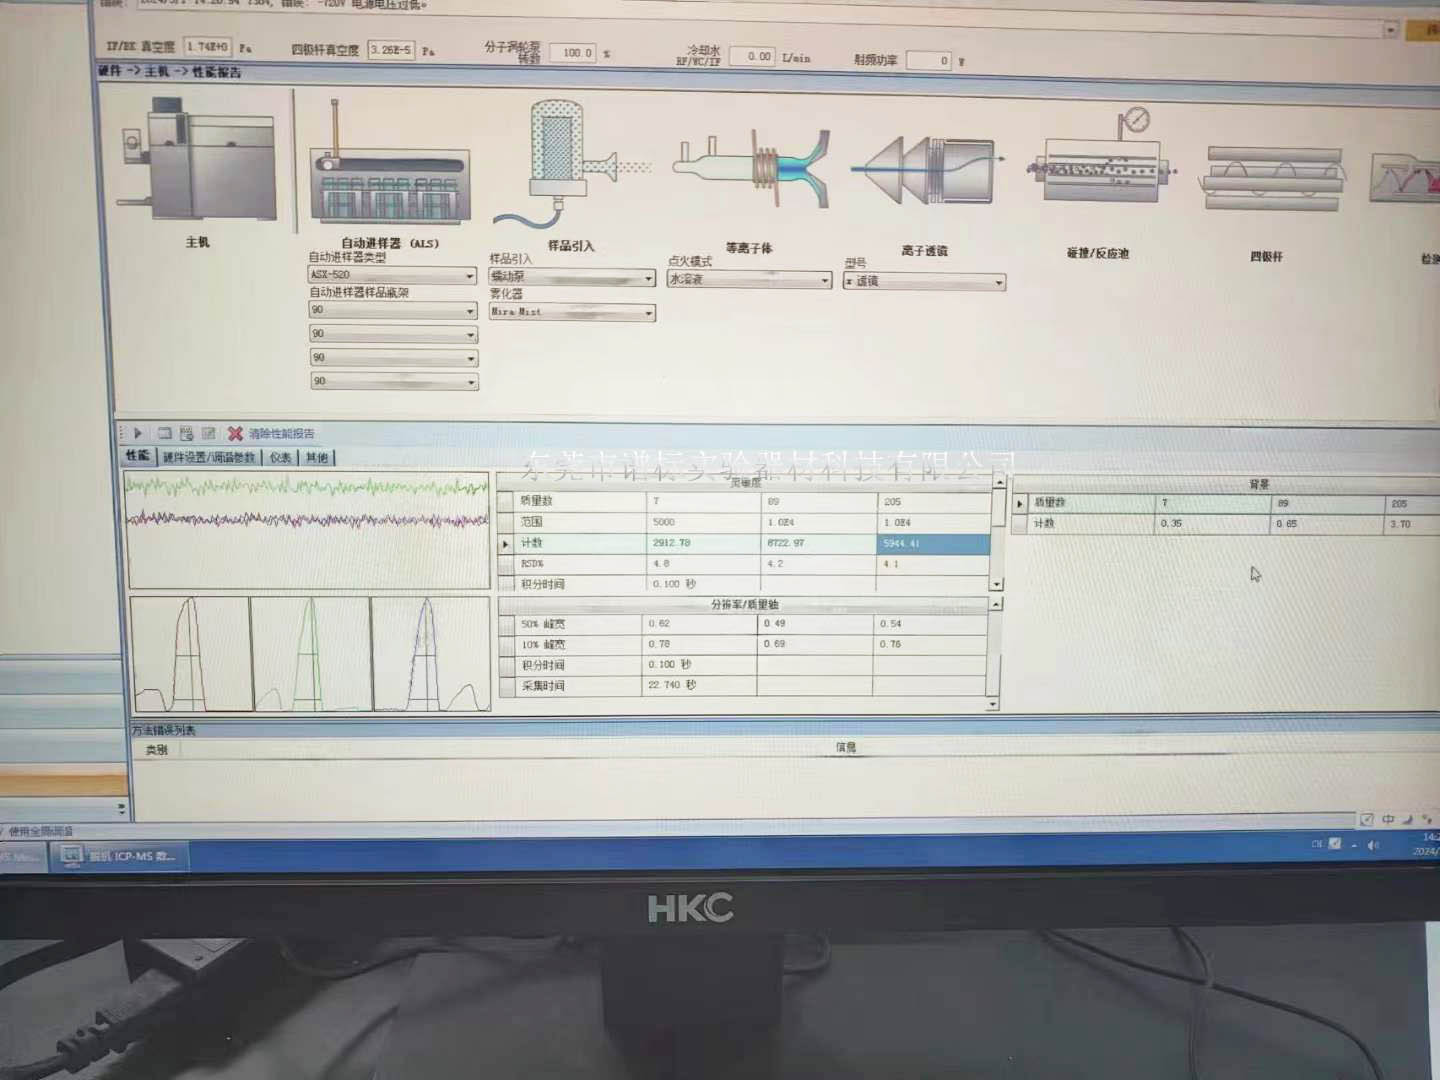Open the Mira Mist nebulizer dropdown

(x=648, y=314)
